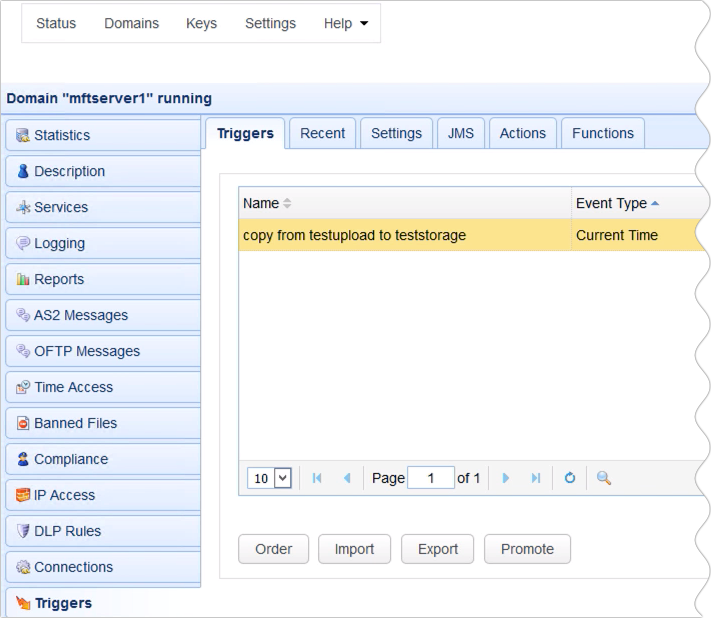Switch to the Recent tab
This screenshot has width=711, height=618.
click(322, 133)
